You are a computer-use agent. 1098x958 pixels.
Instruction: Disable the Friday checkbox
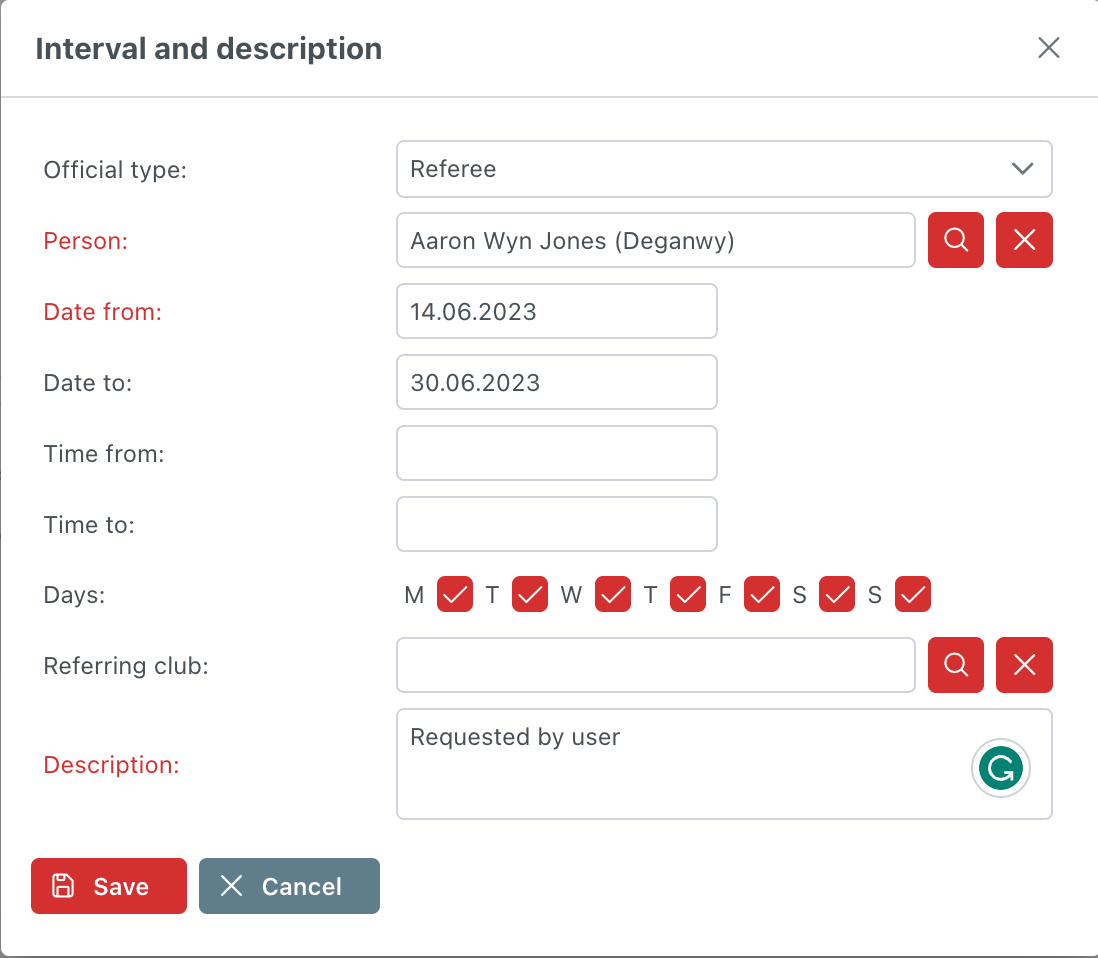click(x=762, y=595)
